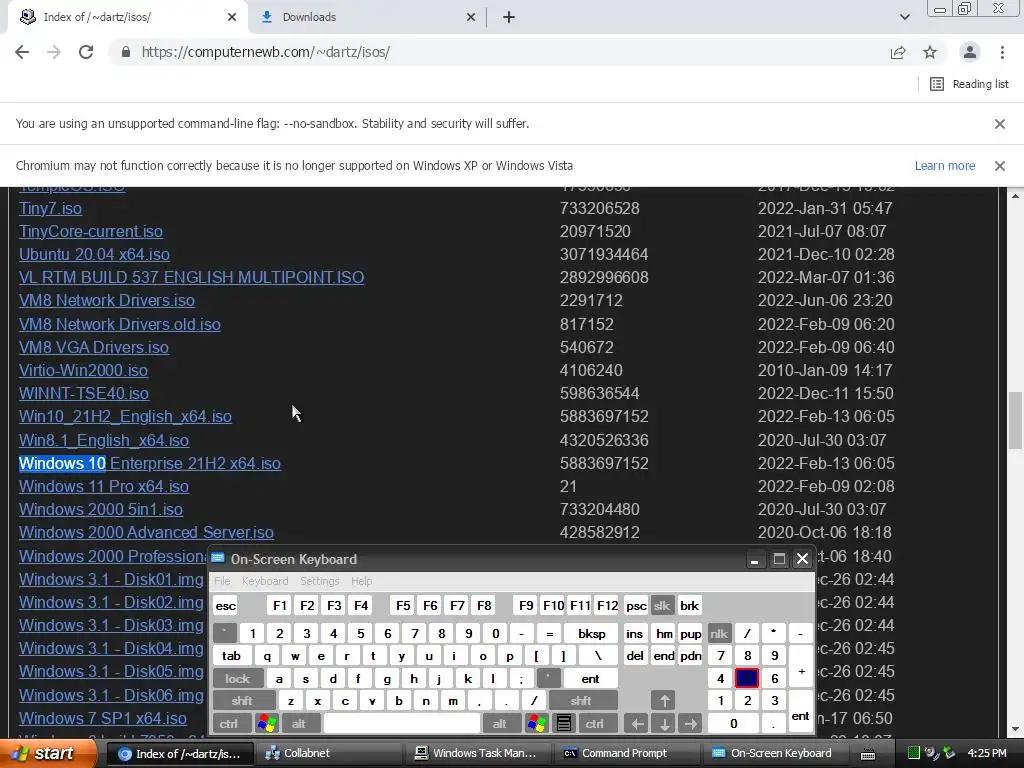This screenshot has width=1024, height=768.
Task: Open Windows 7 SP1 x64.iso link
Action: click(x=103, y=718)
